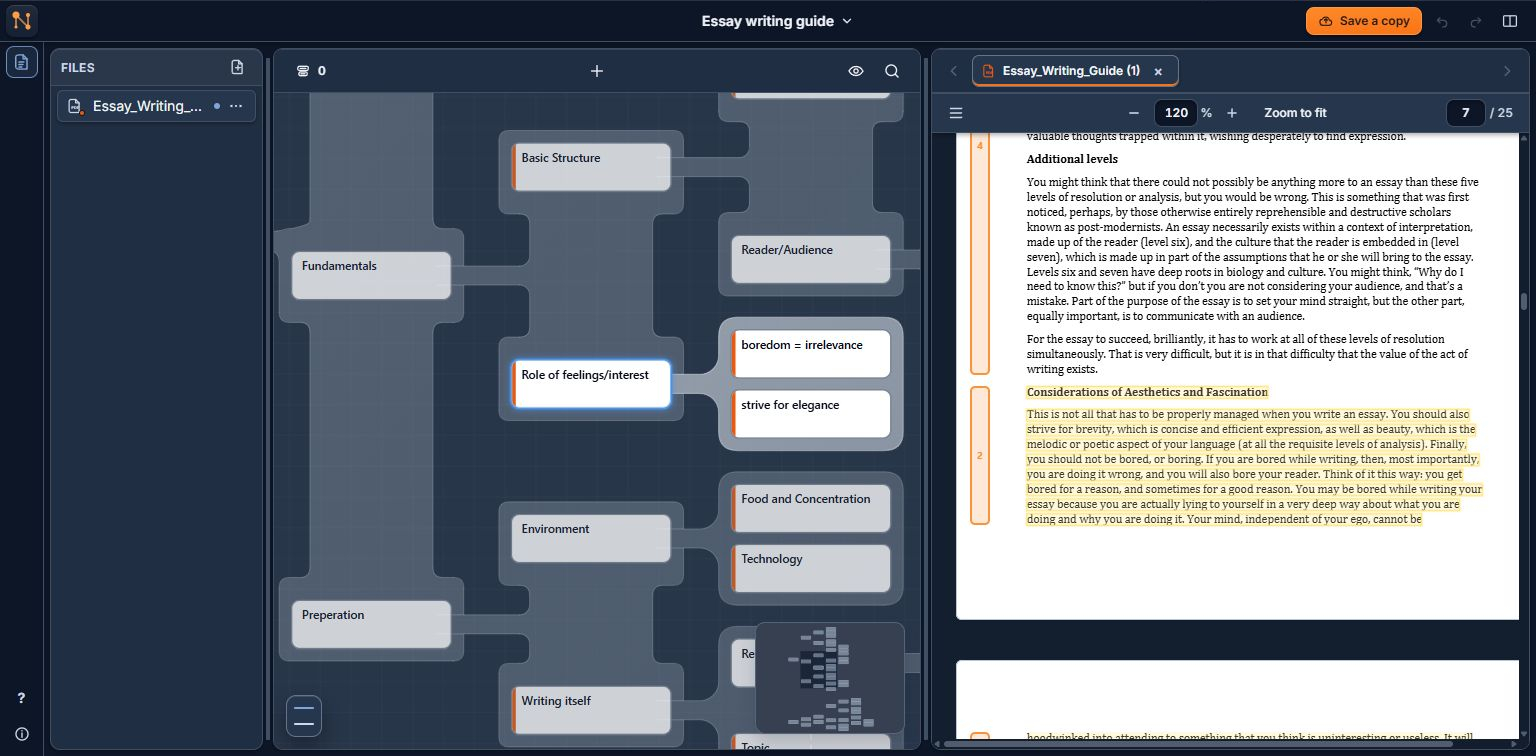This screenshot has width=1536, height=756.
Task: Select the boredom = irrelevance node
Action: pyautogui.click(x=811, y=354)
